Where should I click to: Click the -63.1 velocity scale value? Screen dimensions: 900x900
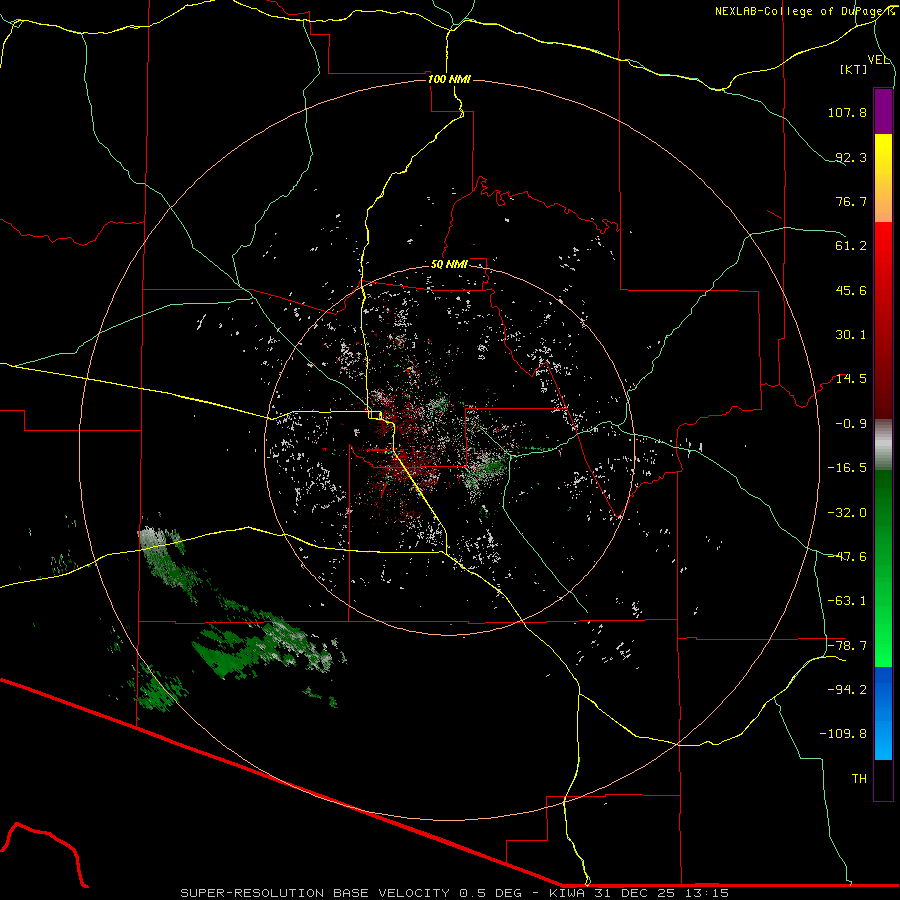point(847,601)
